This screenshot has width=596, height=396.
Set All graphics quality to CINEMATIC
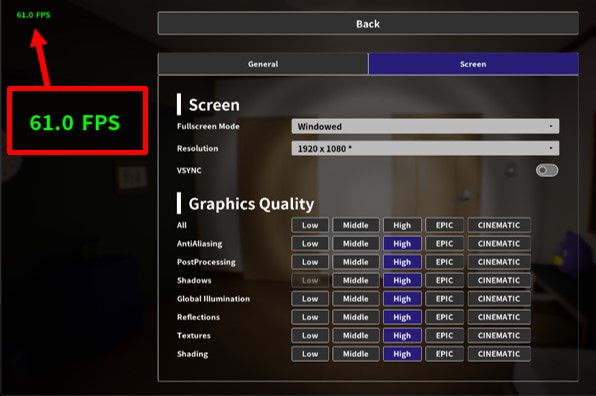(499, 225)
